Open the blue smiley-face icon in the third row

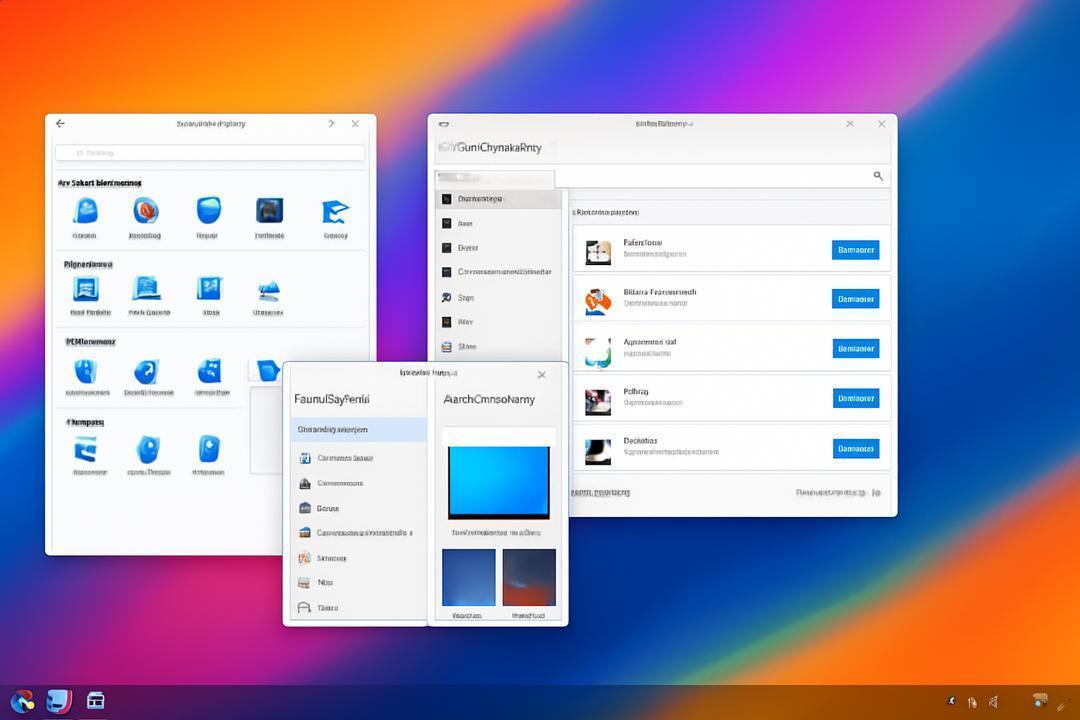pos(209,371)
